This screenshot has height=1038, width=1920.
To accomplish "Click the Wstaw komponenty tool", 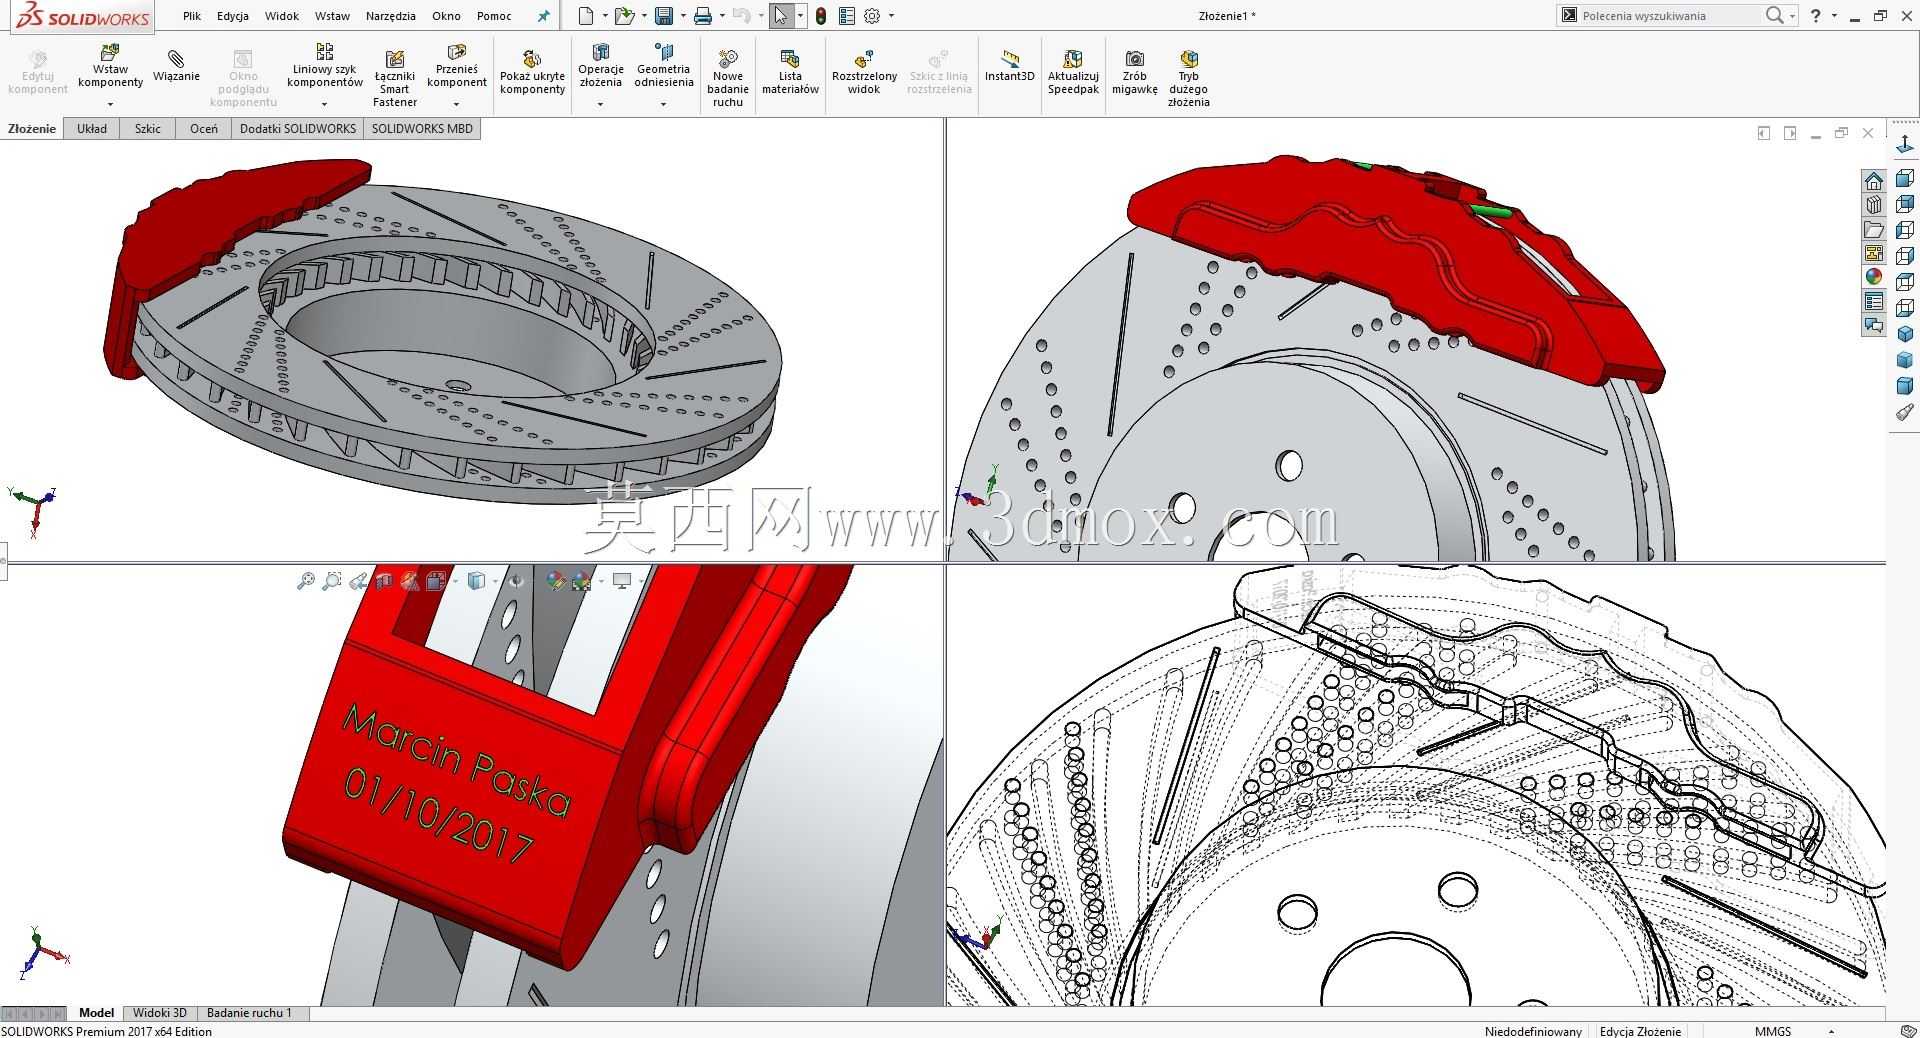I will click(x=110, y=66).
